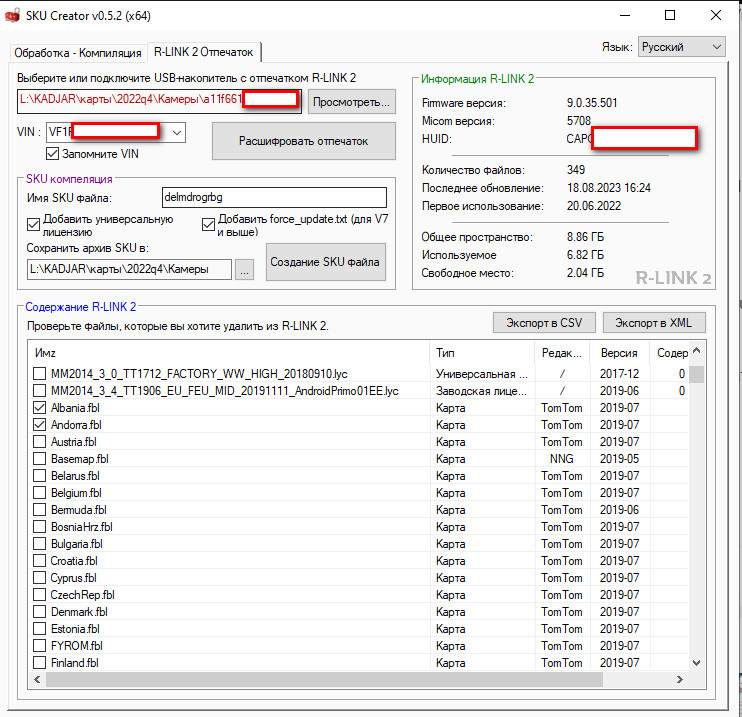
Task: Click the Просмотреть... browse button
Action: (x=352, y=102)
